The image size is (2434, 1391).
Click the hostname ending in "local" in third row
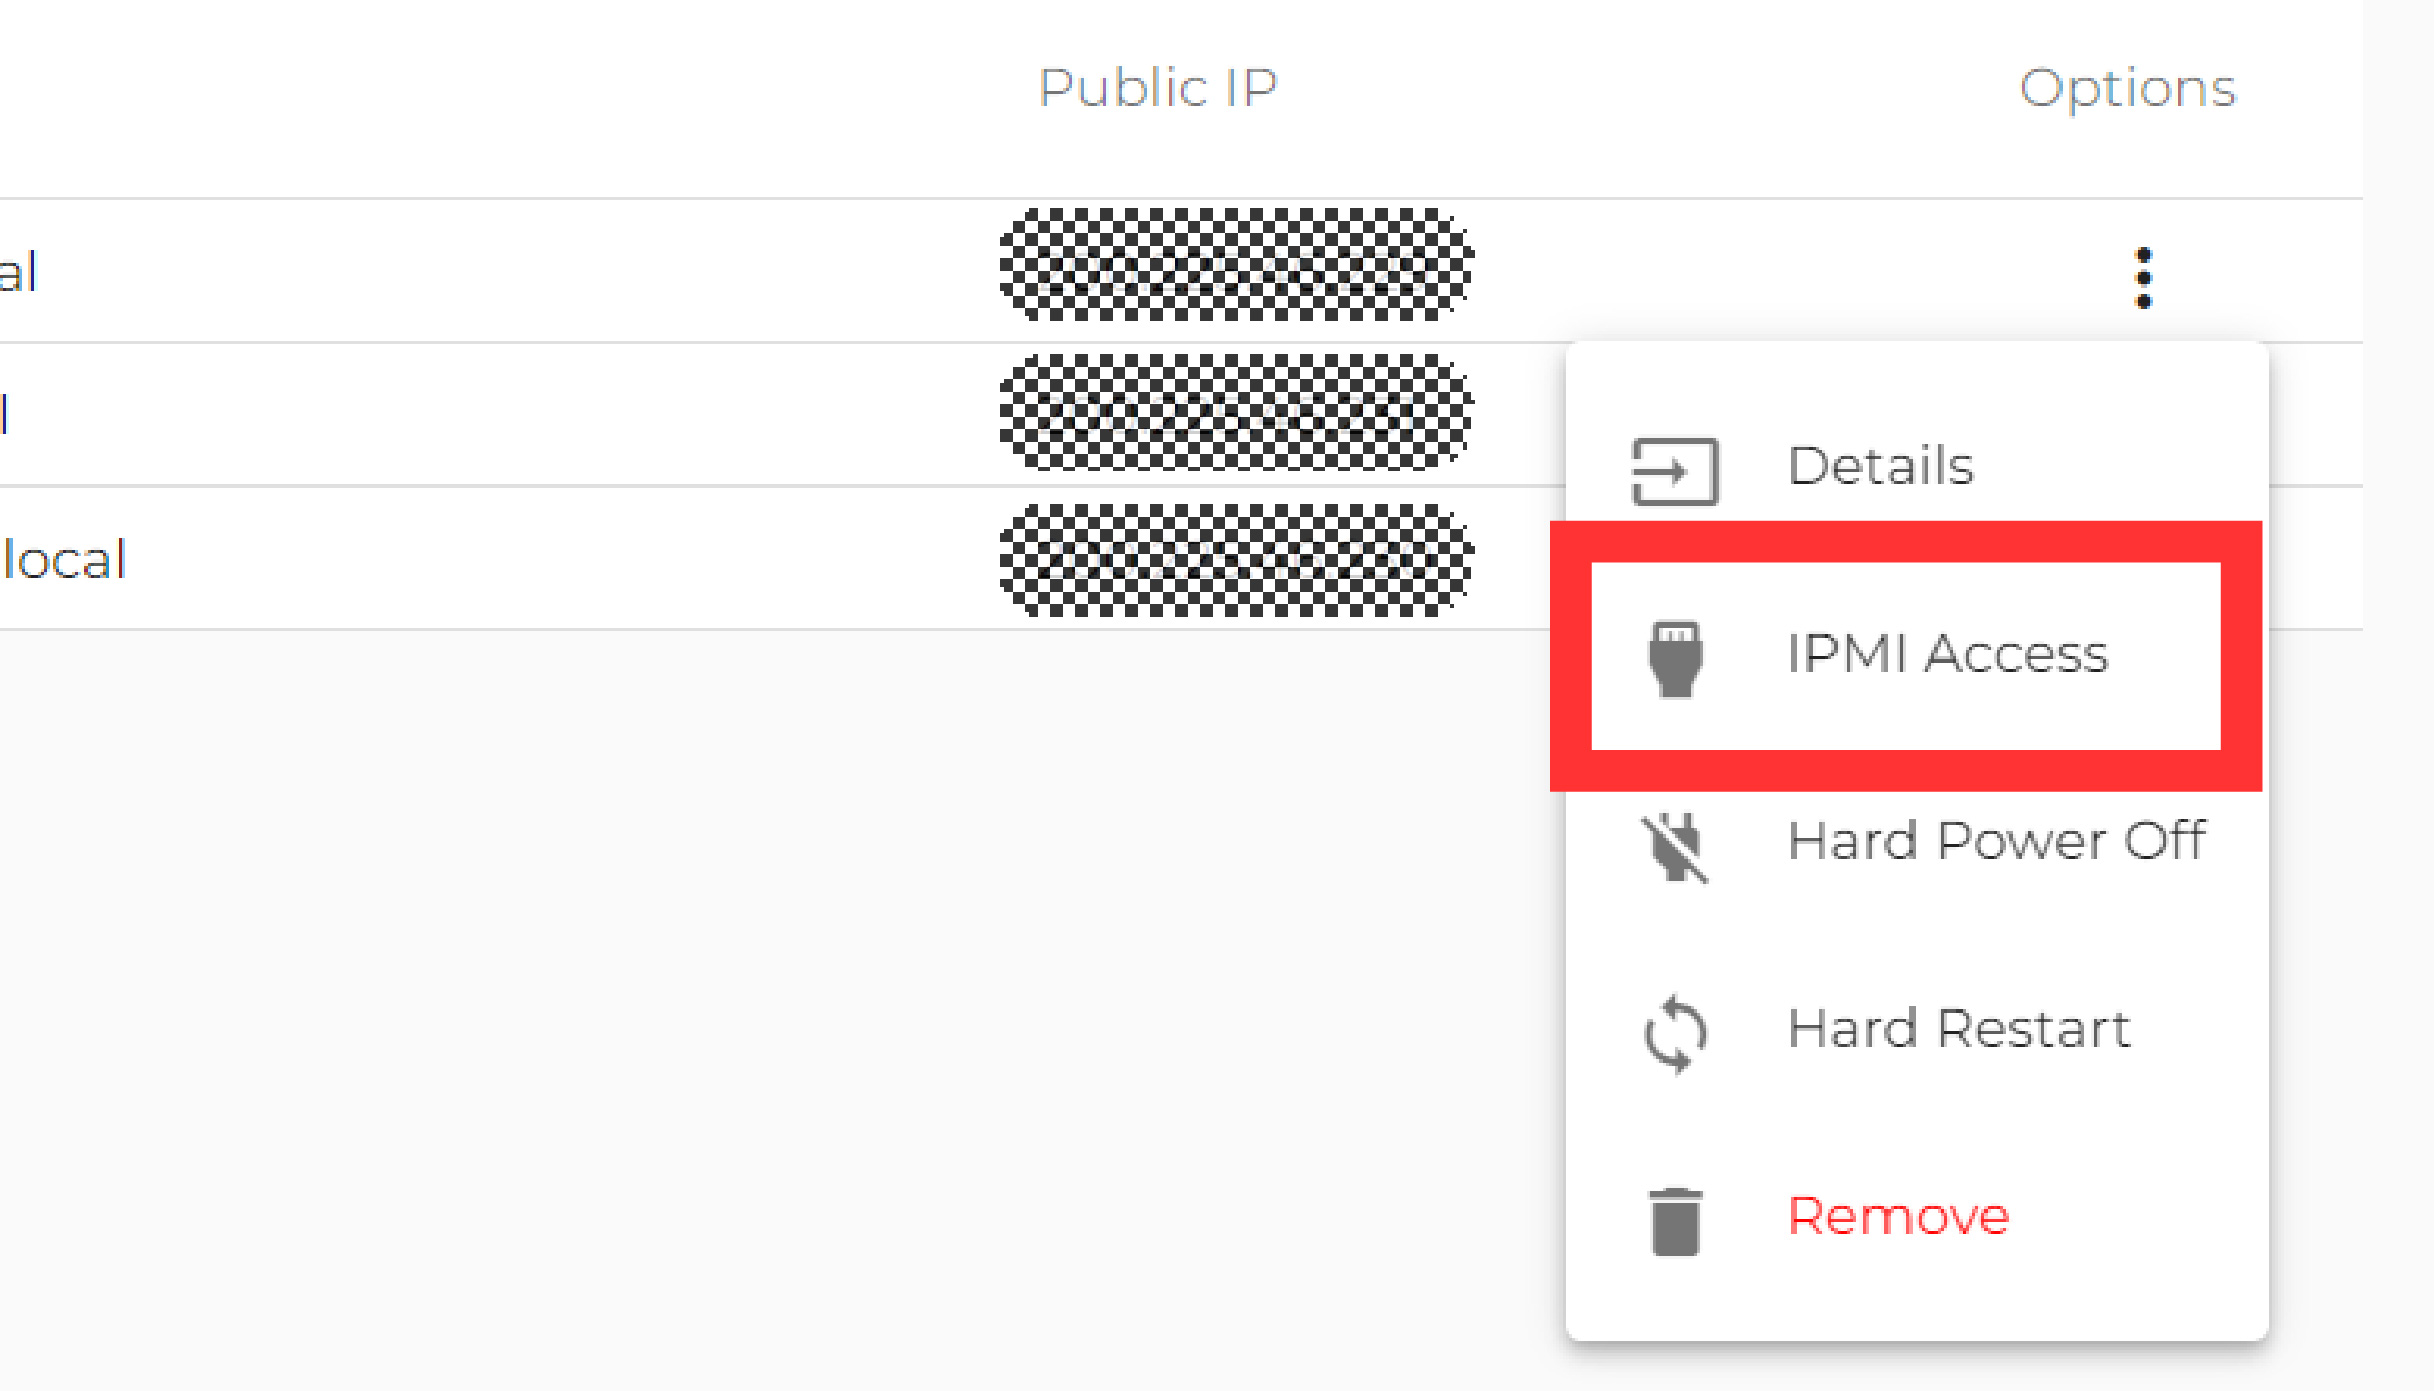point(64,560)
